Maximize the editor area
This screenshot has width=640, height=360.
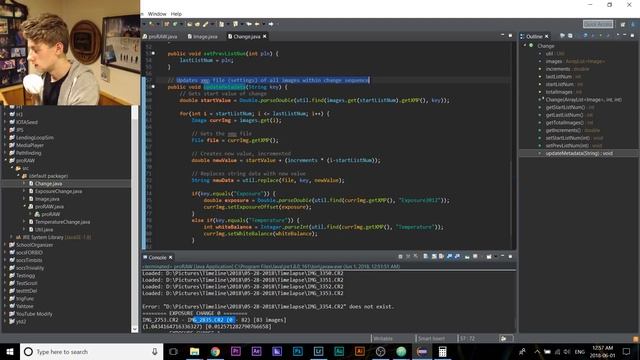[x=510, y=36]
